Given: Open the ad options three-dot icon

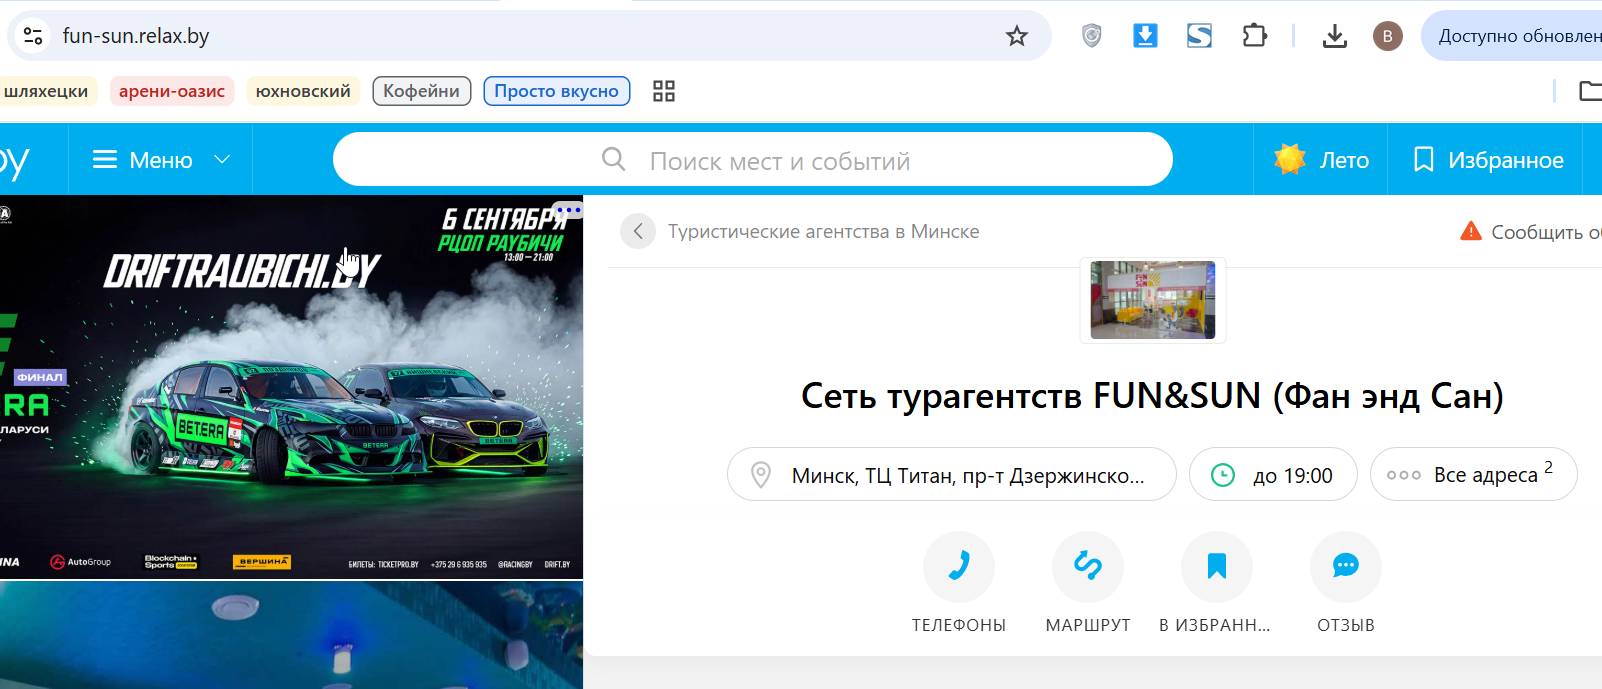Looking at the screenshot, I should [x=568, y=210].
